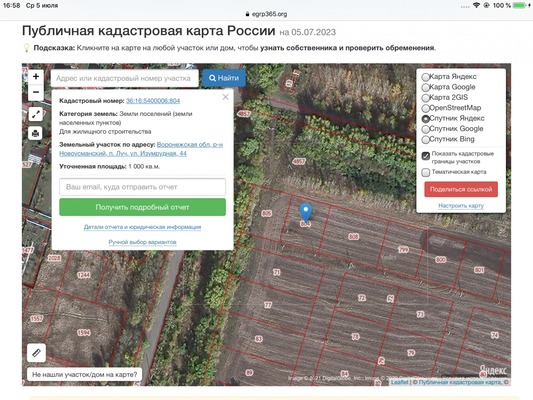
Task: Click 'Уточненная площадь: 1 000 кв.м.' text
Action: pos(109,167)
